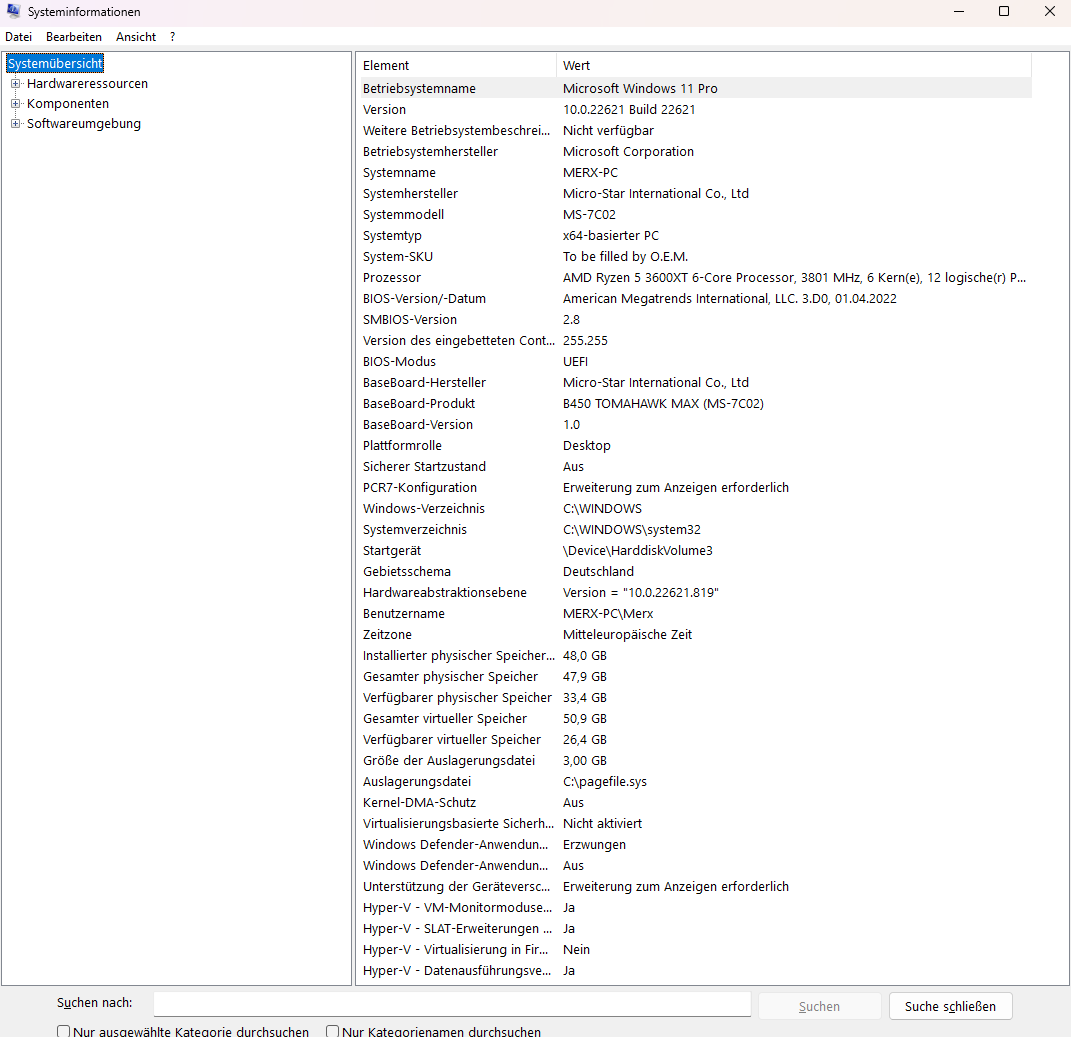Open the Ansicht menu

pyautogui.click(x=136, y=37)
